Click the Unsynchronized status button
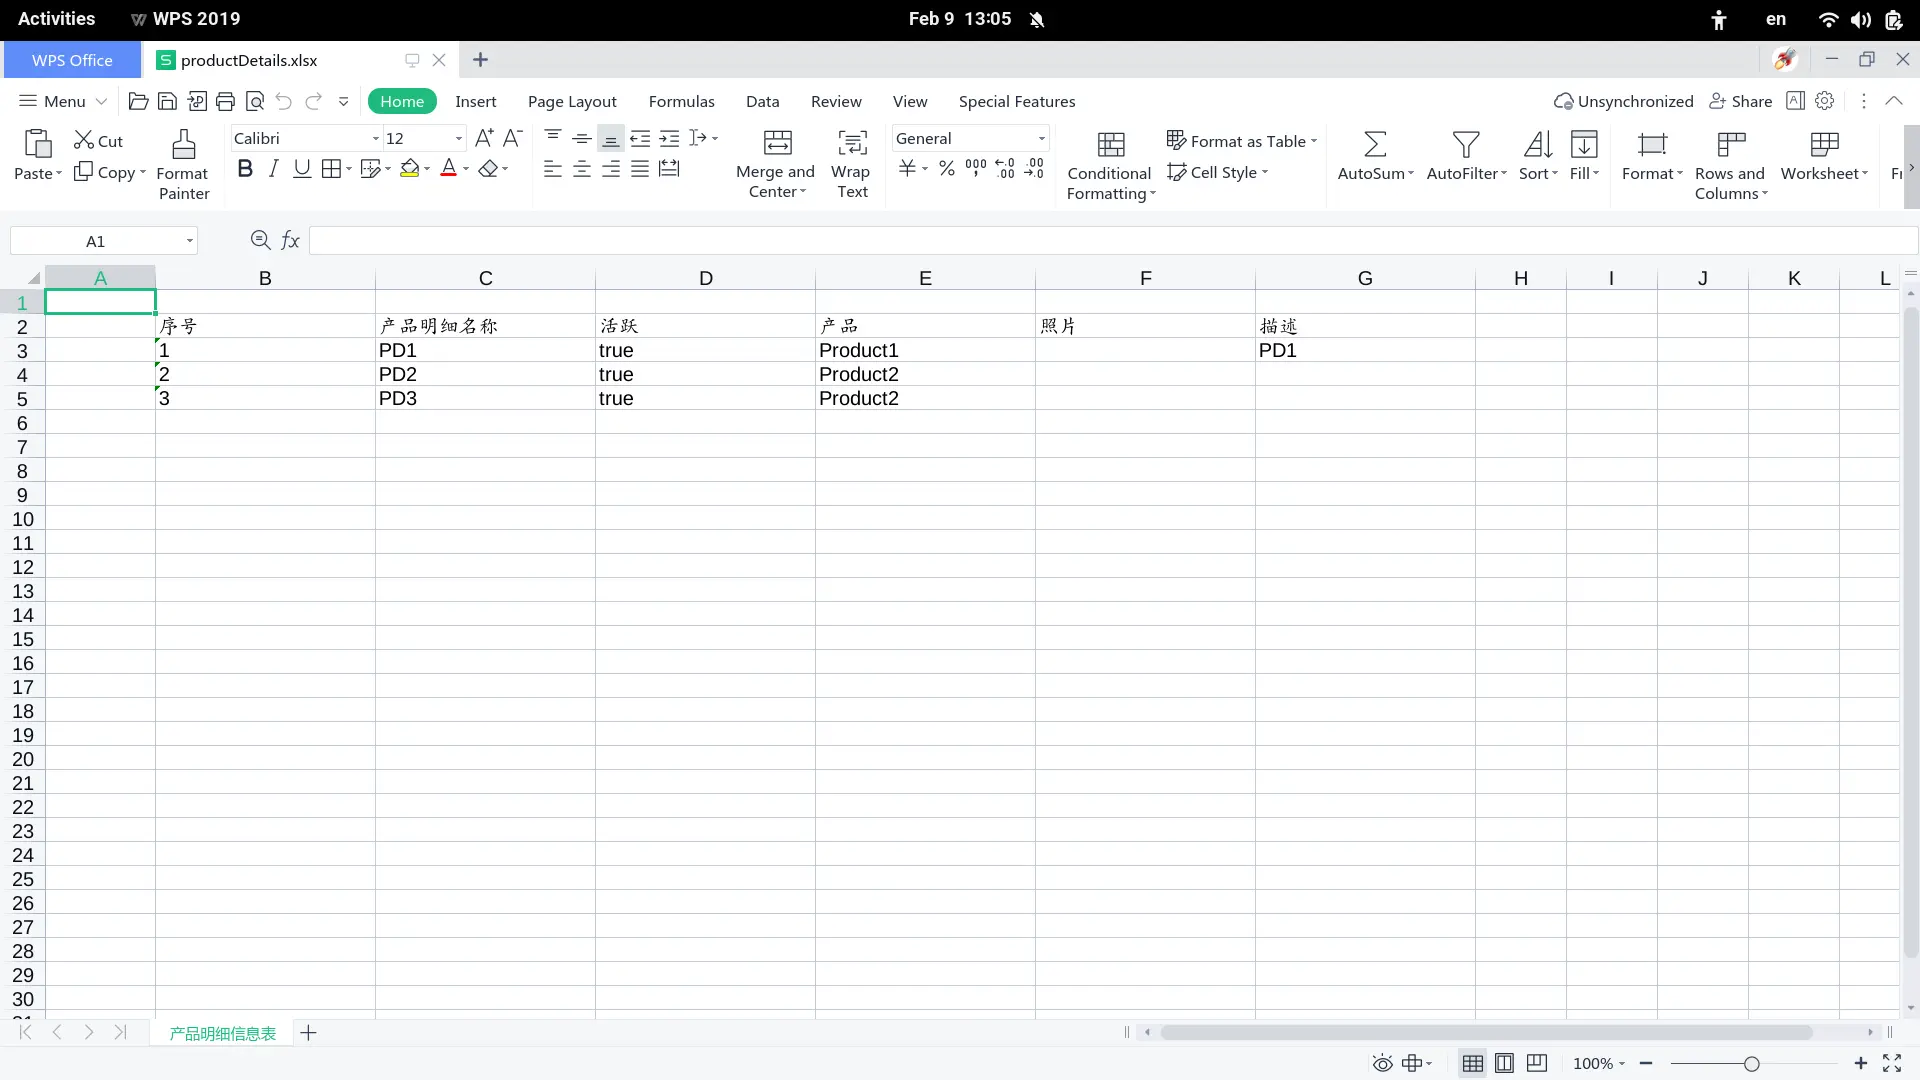 [x=1623, y=101]
